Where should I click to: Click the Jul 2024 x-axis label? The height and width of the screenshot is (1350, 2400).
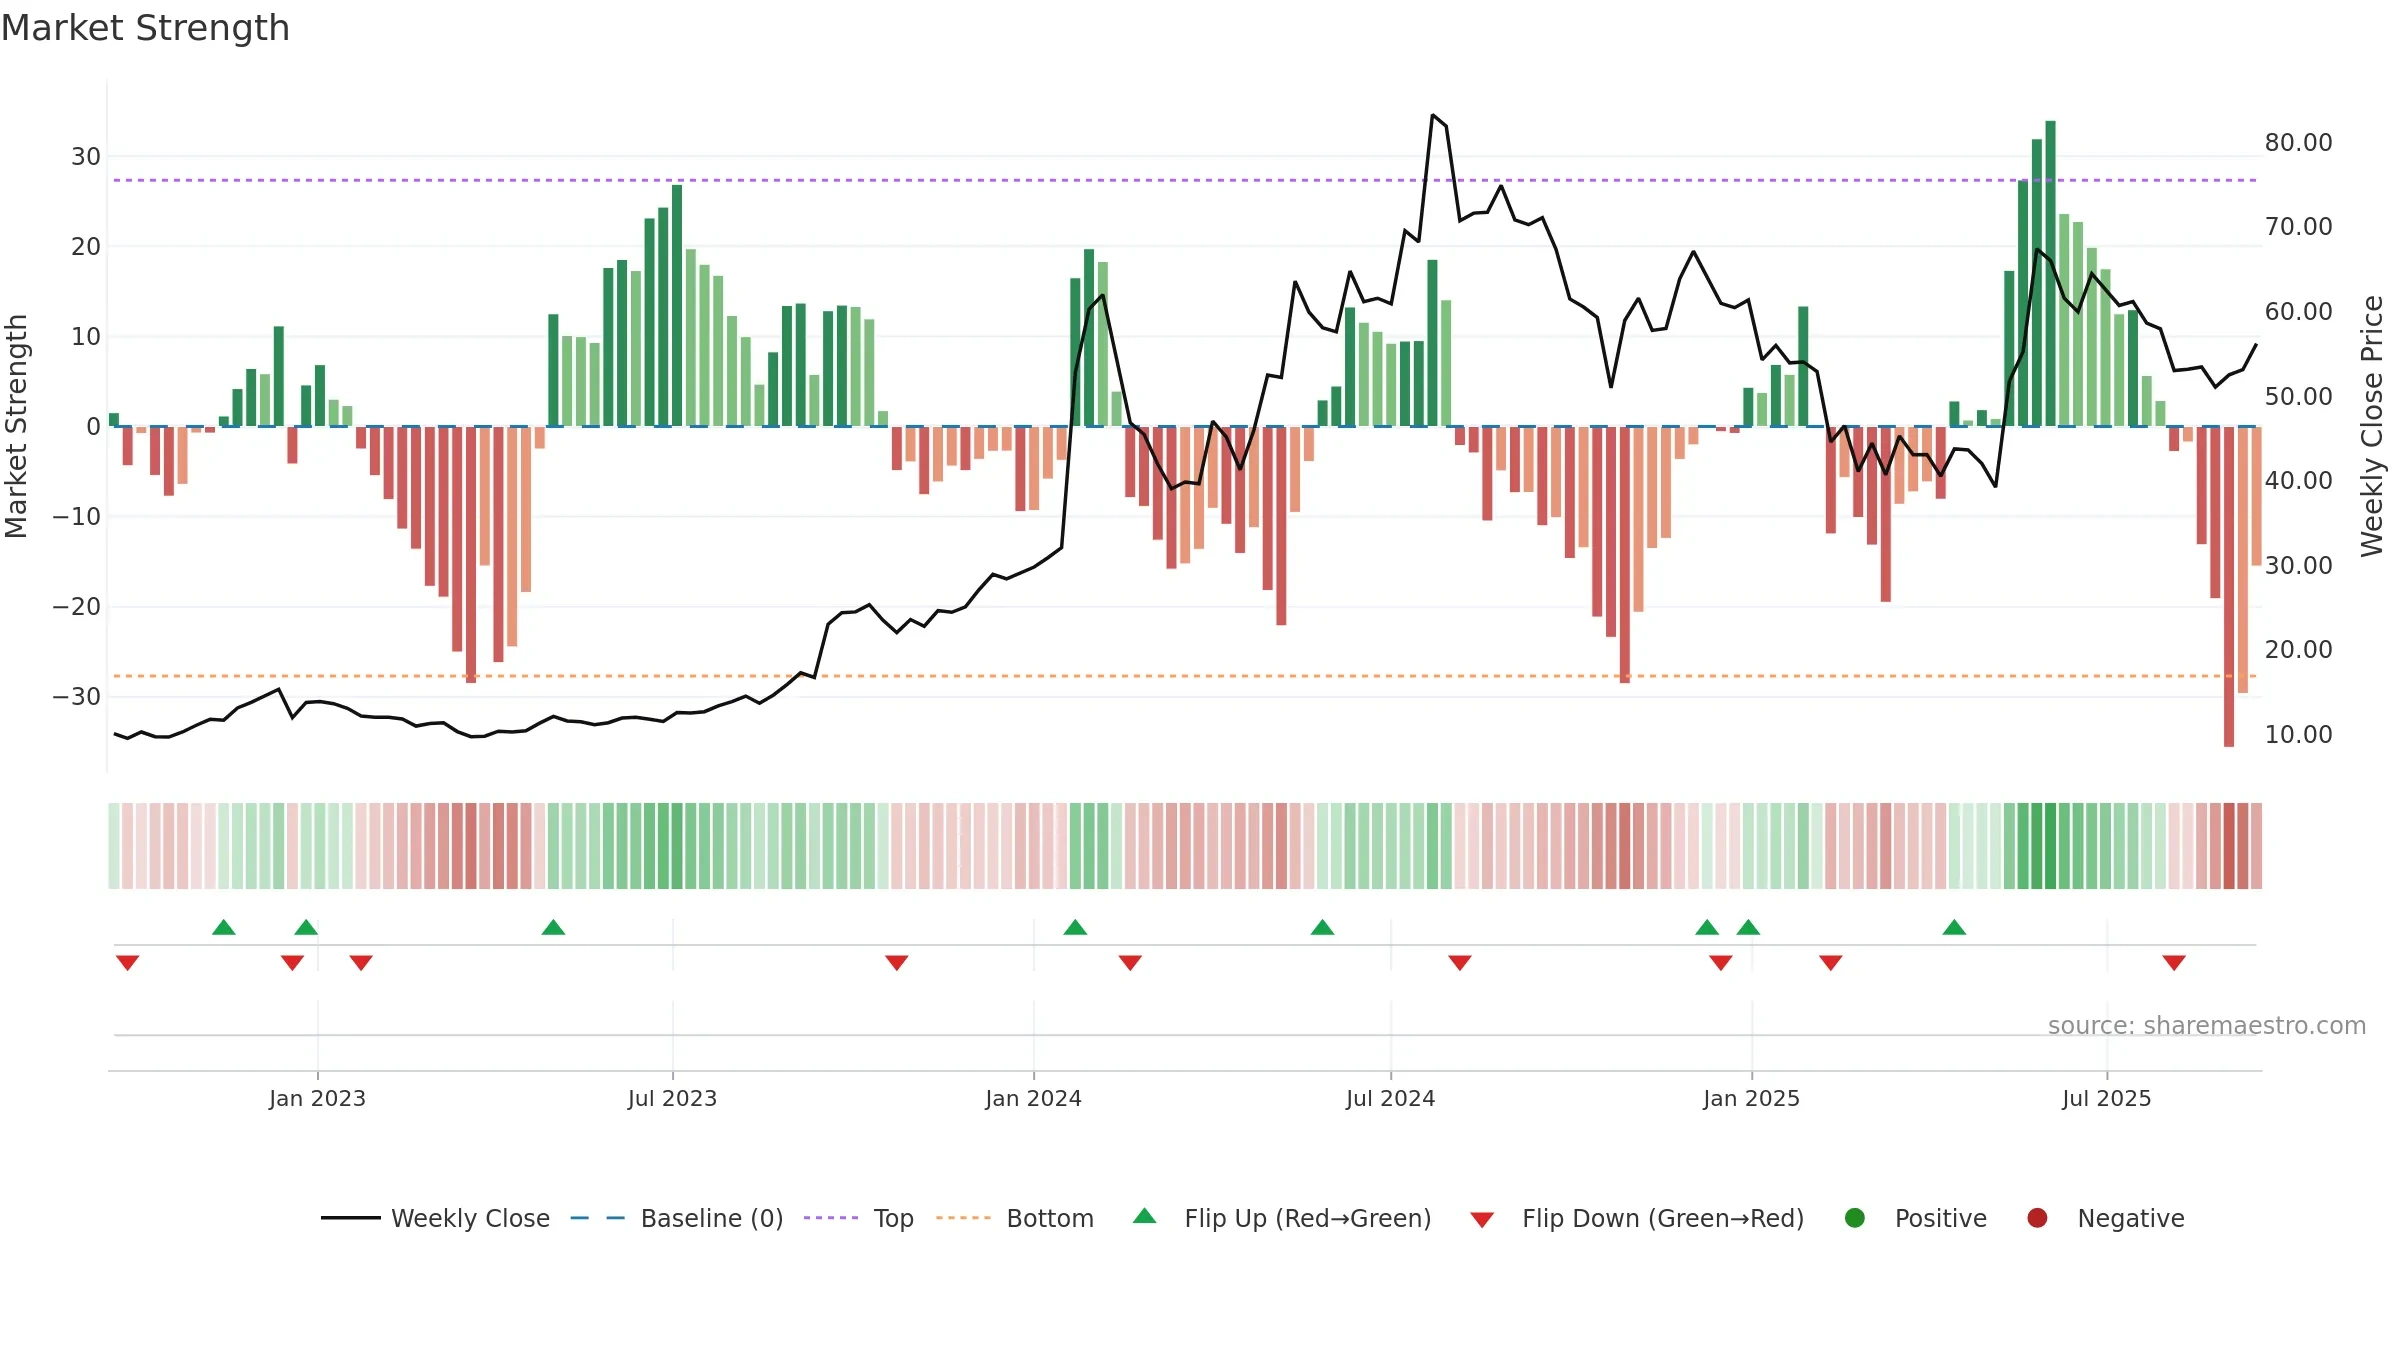pos(1390,1098)
